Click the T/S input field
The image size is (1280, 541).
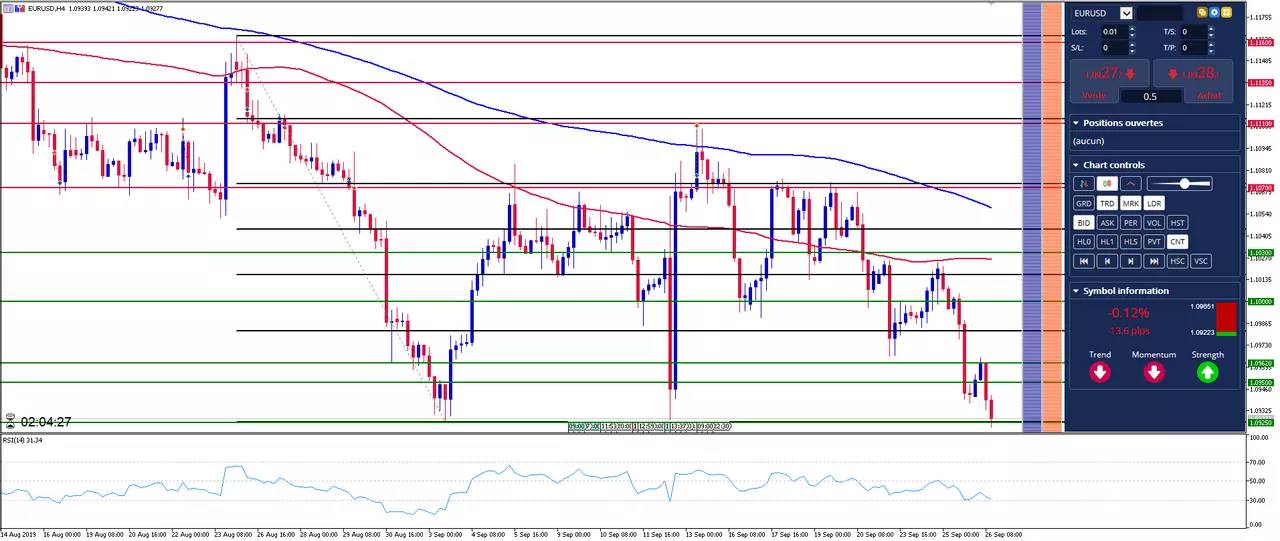click(1194, 32)
